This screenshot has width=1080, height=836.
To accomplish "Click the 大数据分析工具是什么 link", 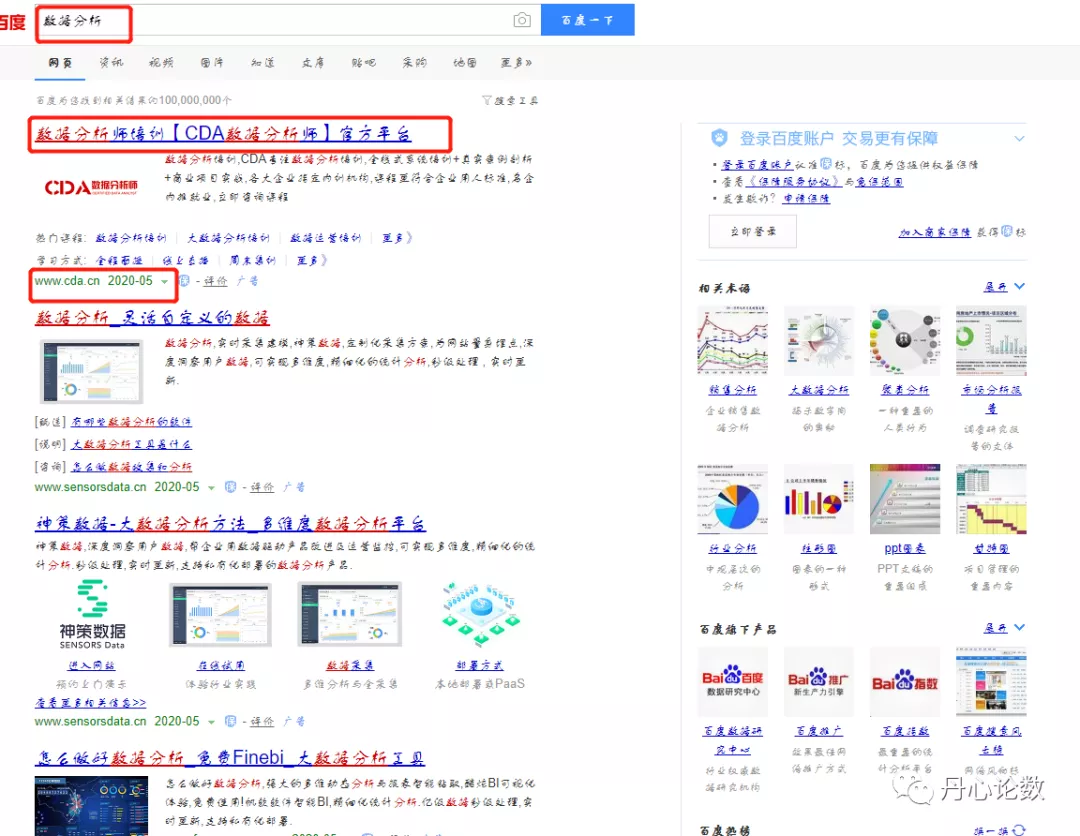I will click(x=132, y=444).
